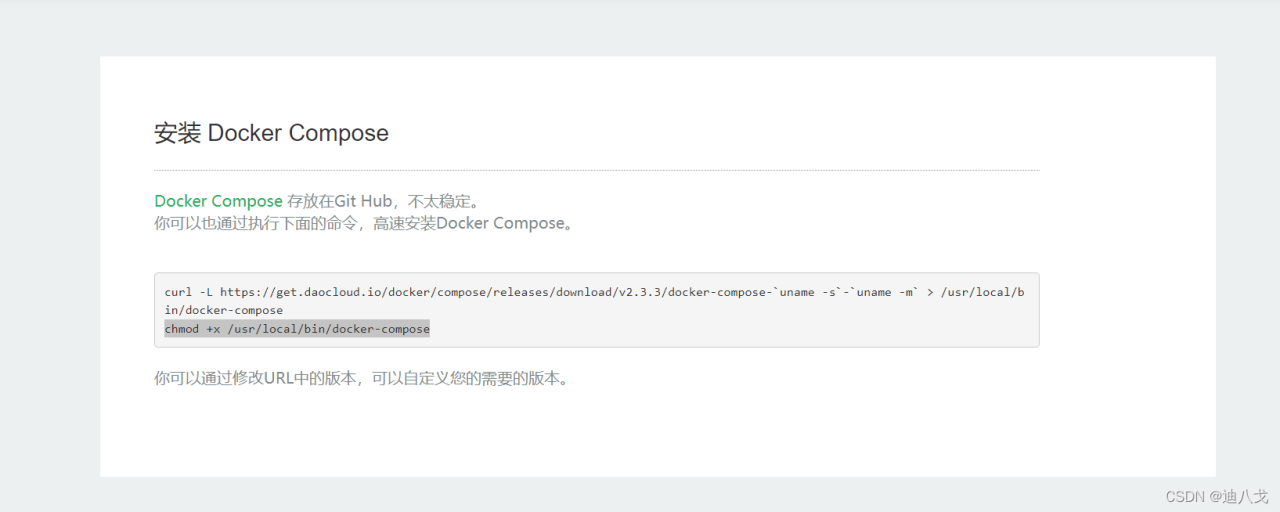
Task: Click the 安装 Docker Compose heading
Action: (271, 133)
